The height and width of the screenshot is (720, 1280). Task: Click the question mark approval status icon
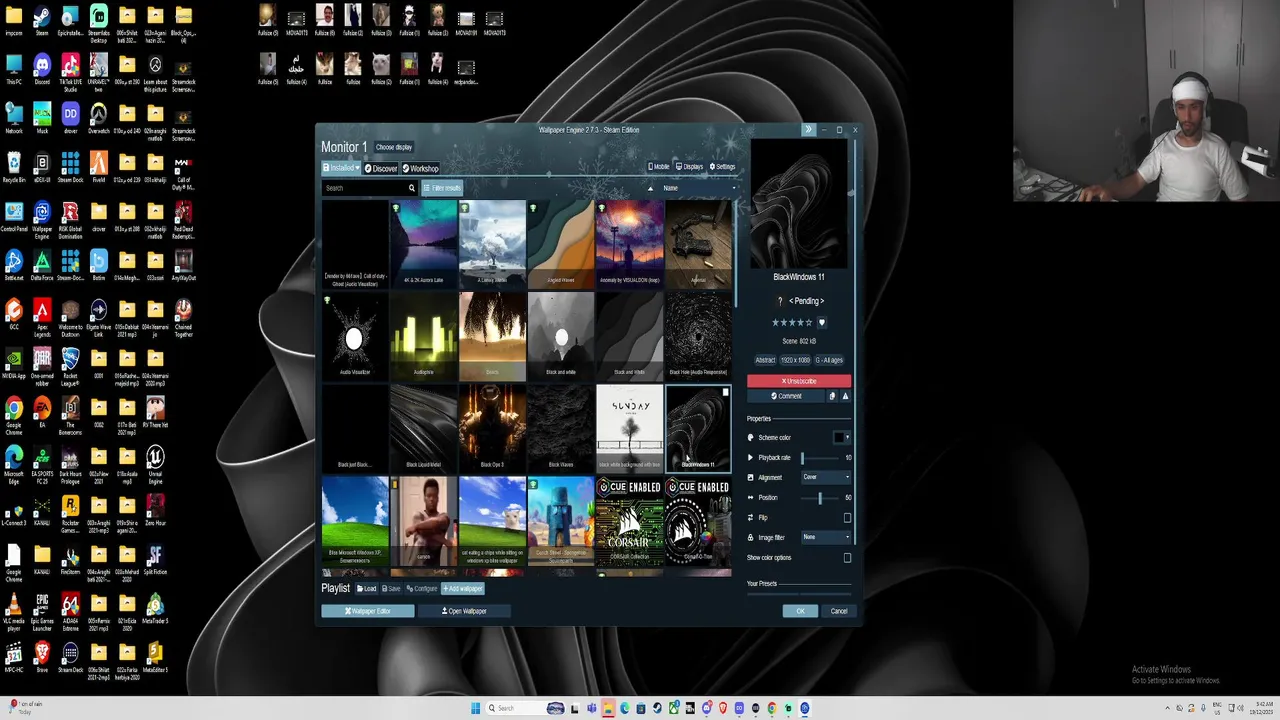pos(780,301)
